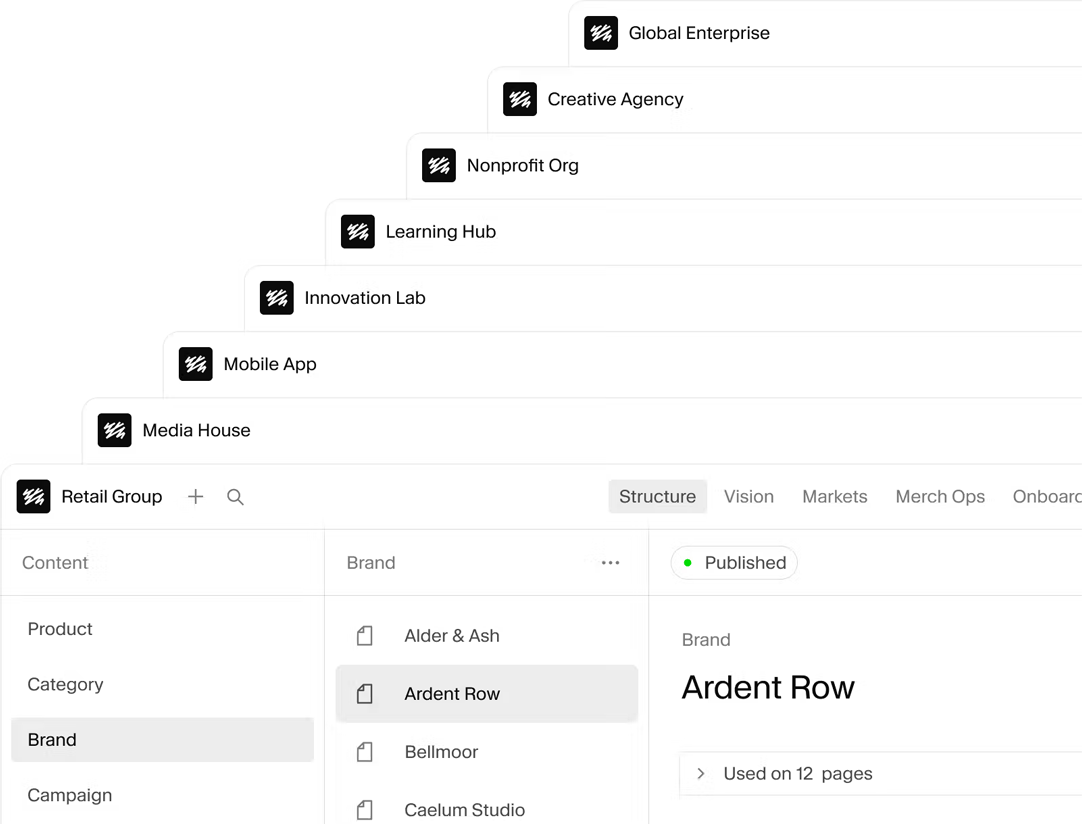Click the Media House workspace name
Screen dimensions: 1082x824
(197, 431)
